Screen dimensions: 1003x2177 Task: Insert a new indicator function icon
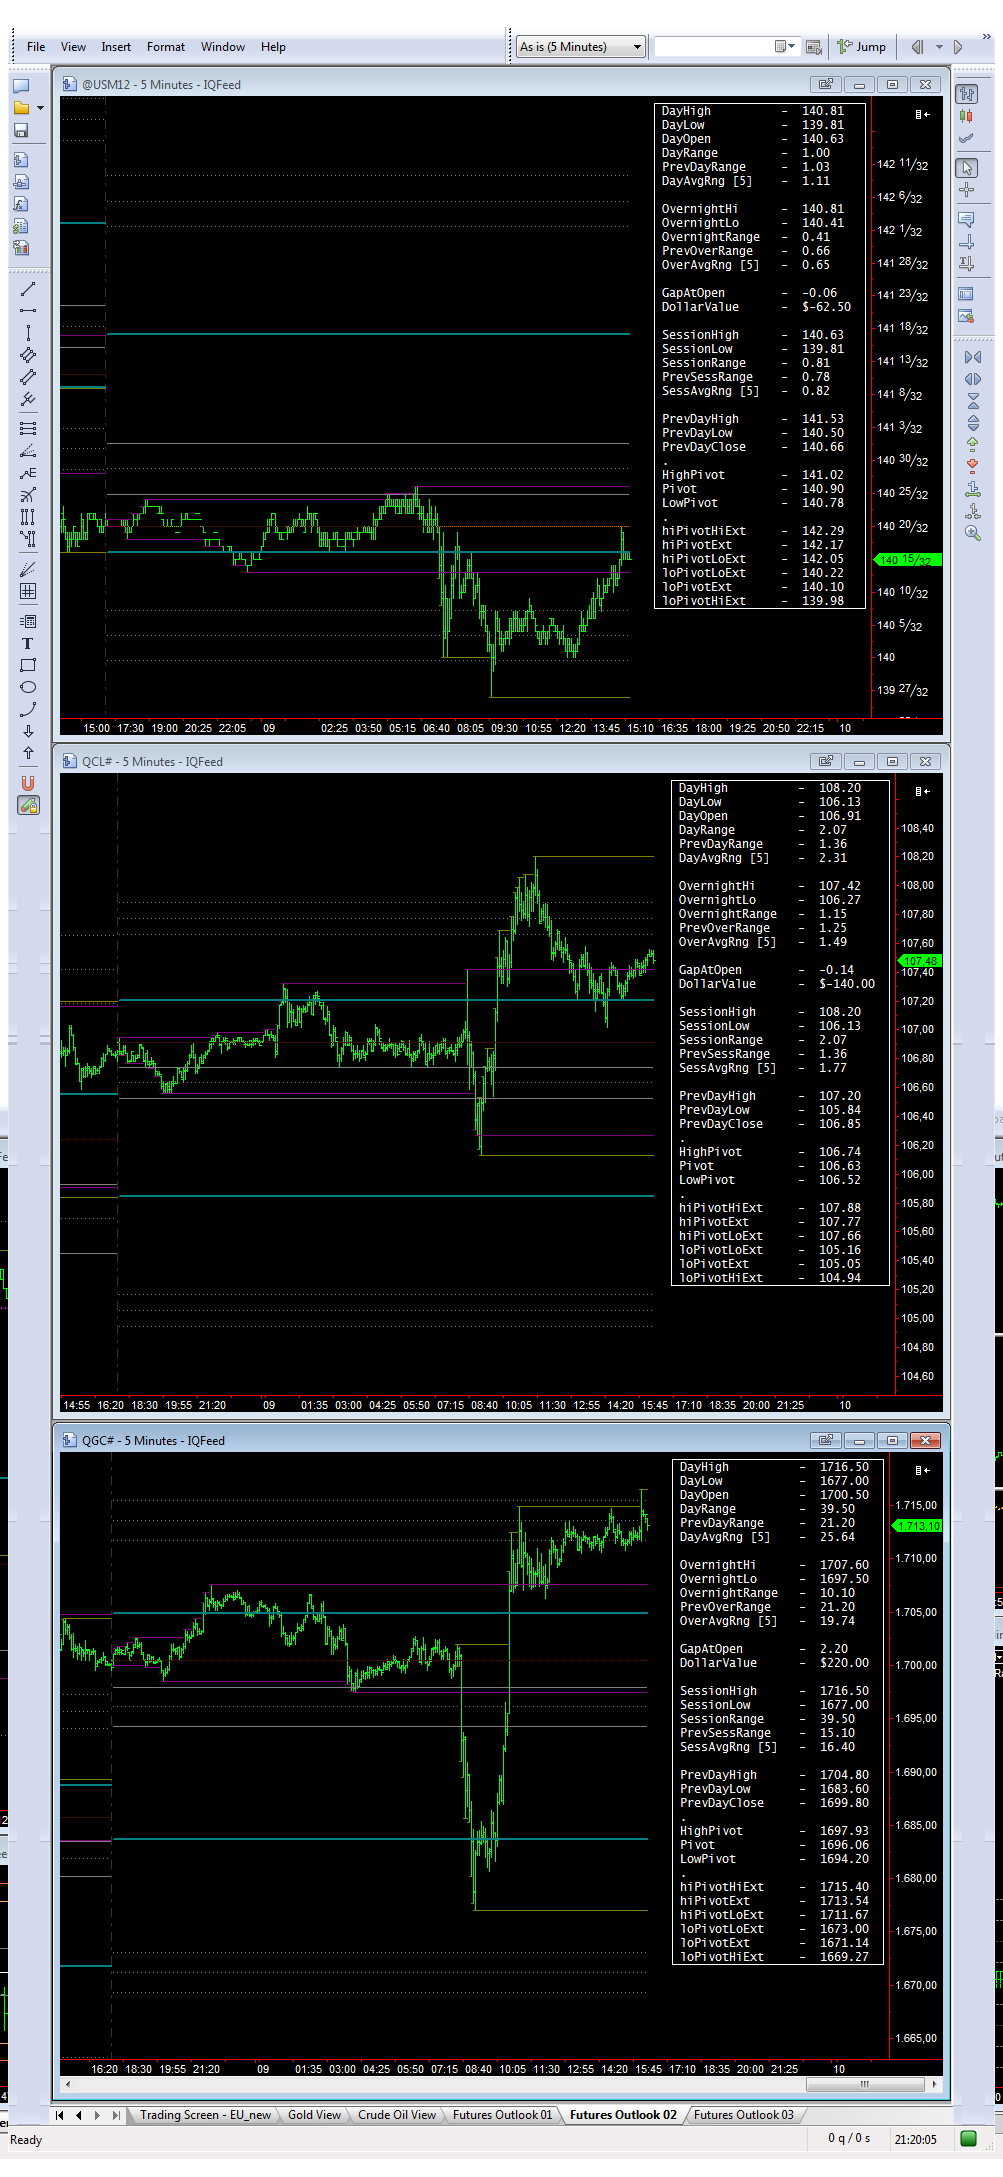pos(21,204)
